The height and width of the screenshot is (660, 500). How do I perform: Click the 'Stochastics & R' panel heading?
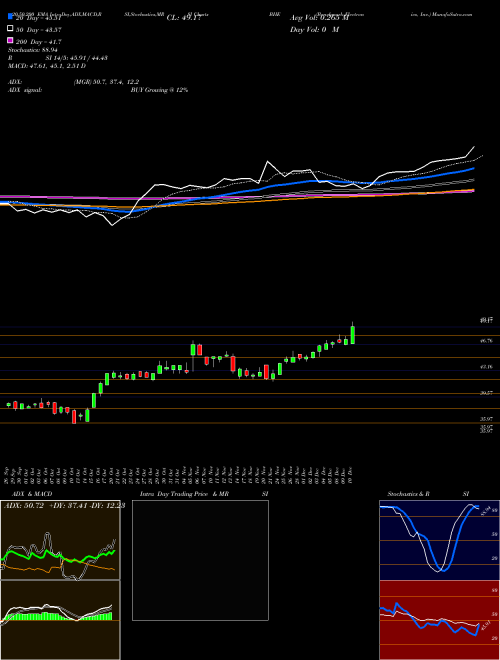[x=409, y=494]
